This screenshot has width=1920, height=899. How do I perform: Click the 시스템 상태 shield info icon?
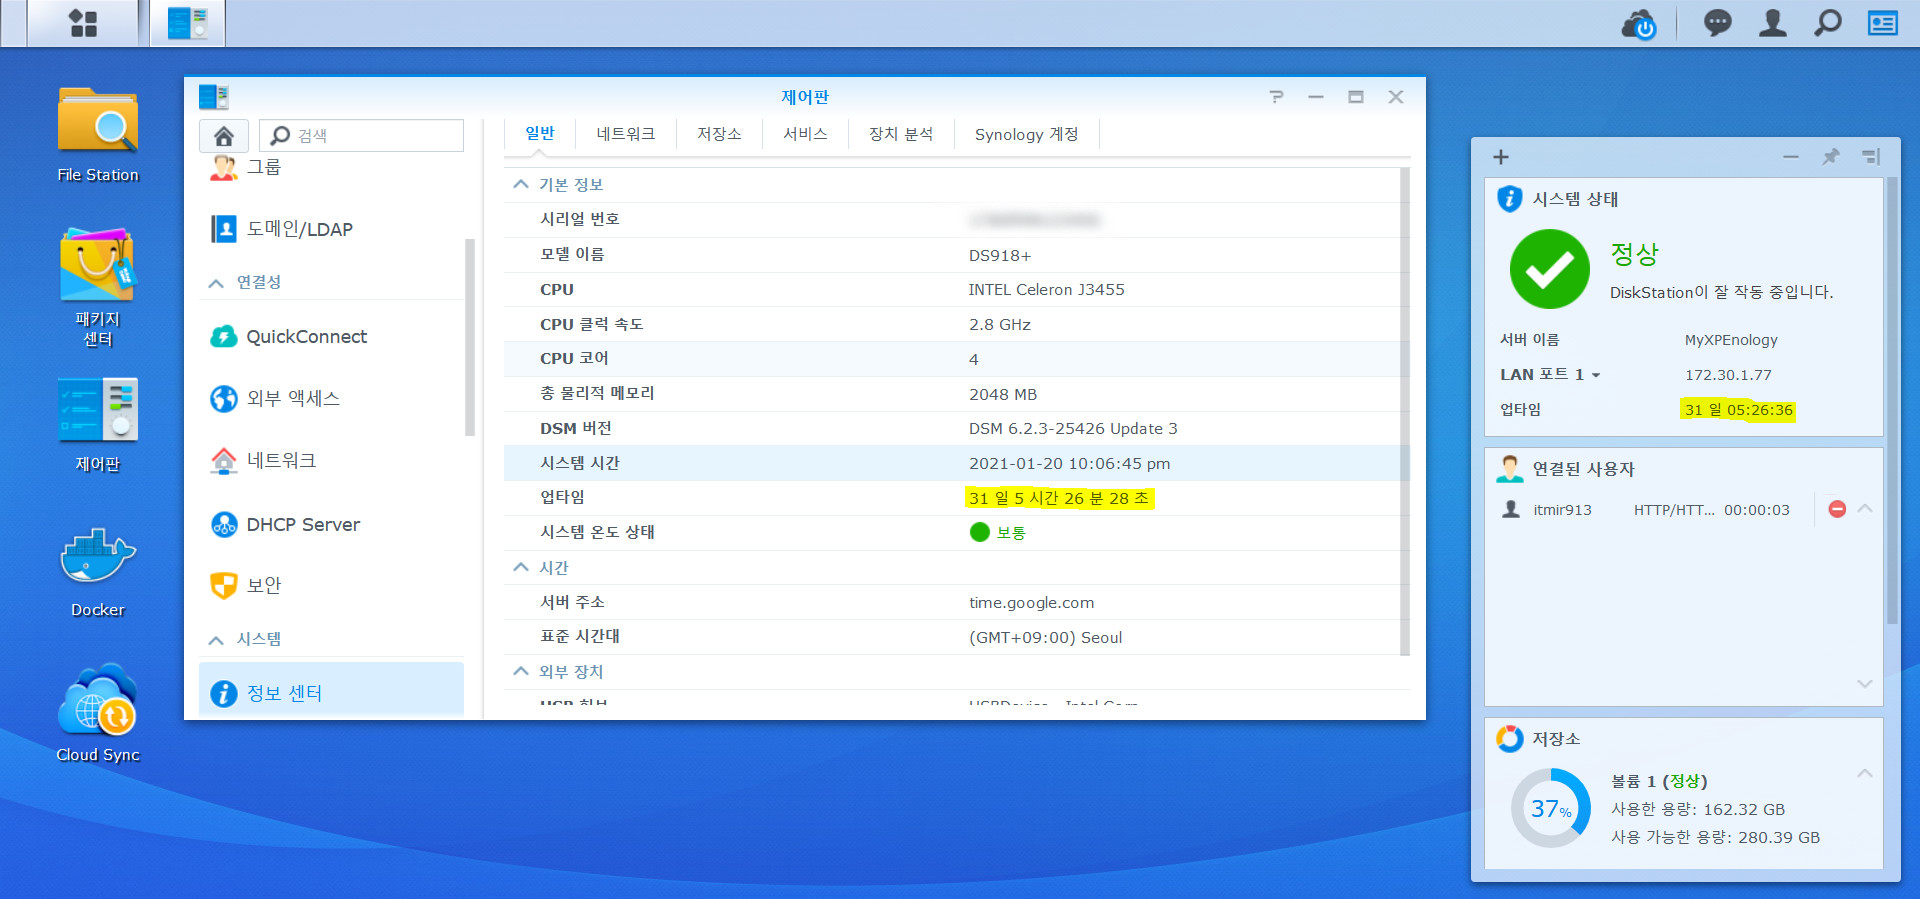point(1509,198)
